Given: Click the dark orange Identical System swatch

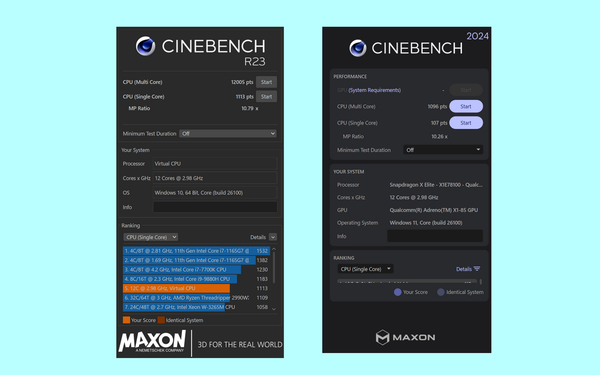Looking at the screenshot, I should pos(161,320).
